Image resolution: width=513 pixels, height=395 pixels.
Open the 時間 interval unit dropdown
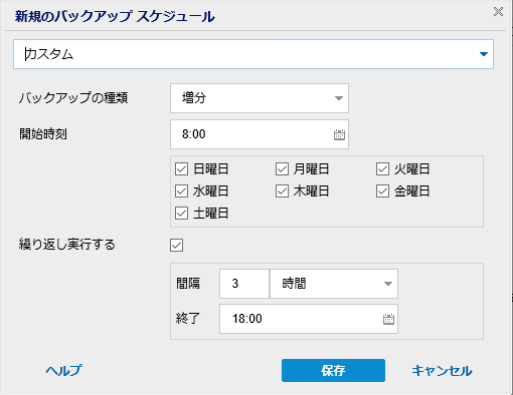coord(334,284)
